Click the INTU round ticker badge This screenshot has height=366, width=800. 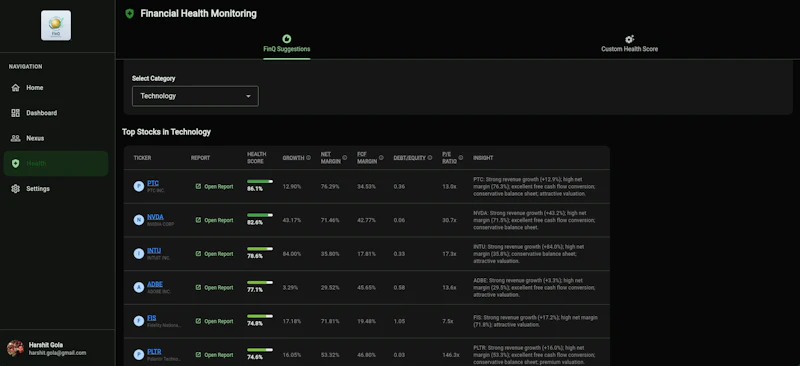point(139,254)
